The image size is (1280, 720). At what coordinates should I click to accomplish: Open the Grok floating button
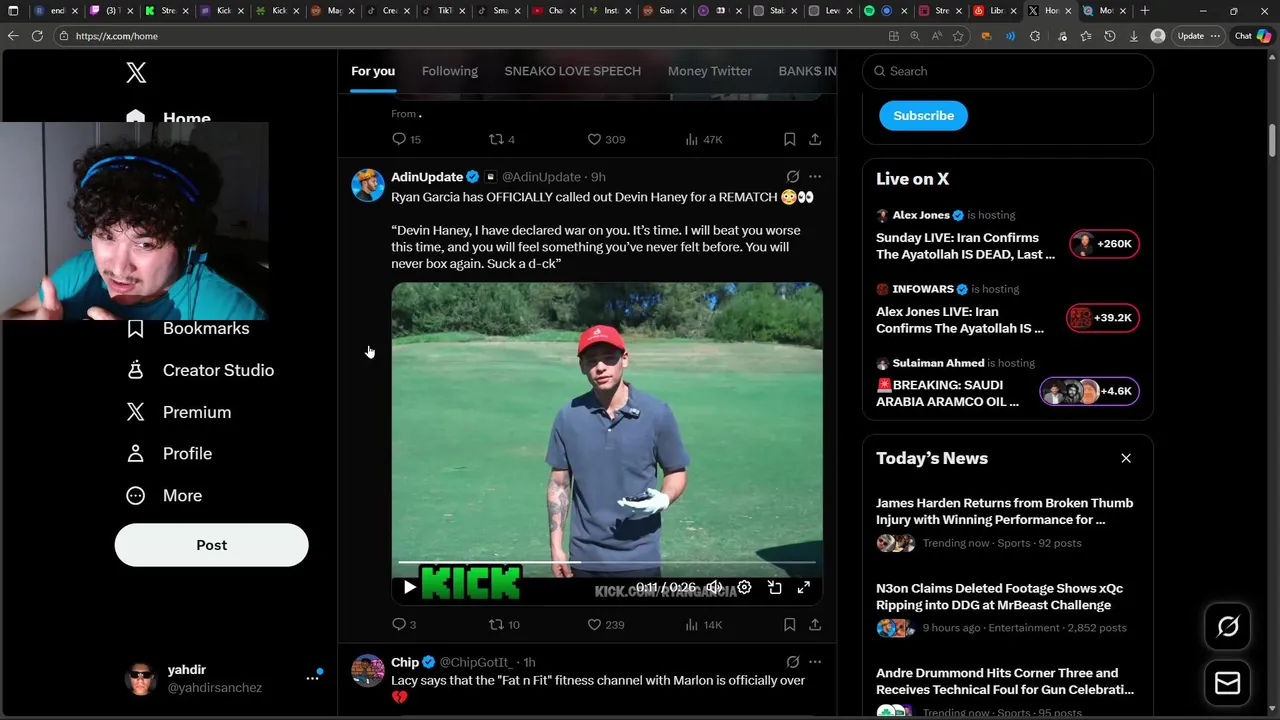1227,627
